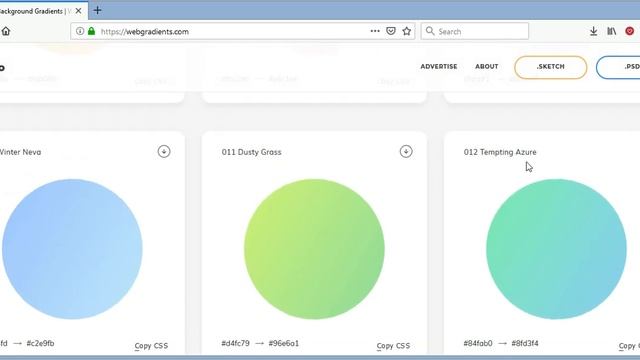This screenshot has width=640, height=360.
Task: Click the Dusty Grass green gradient circle
Action: point(314,249)
